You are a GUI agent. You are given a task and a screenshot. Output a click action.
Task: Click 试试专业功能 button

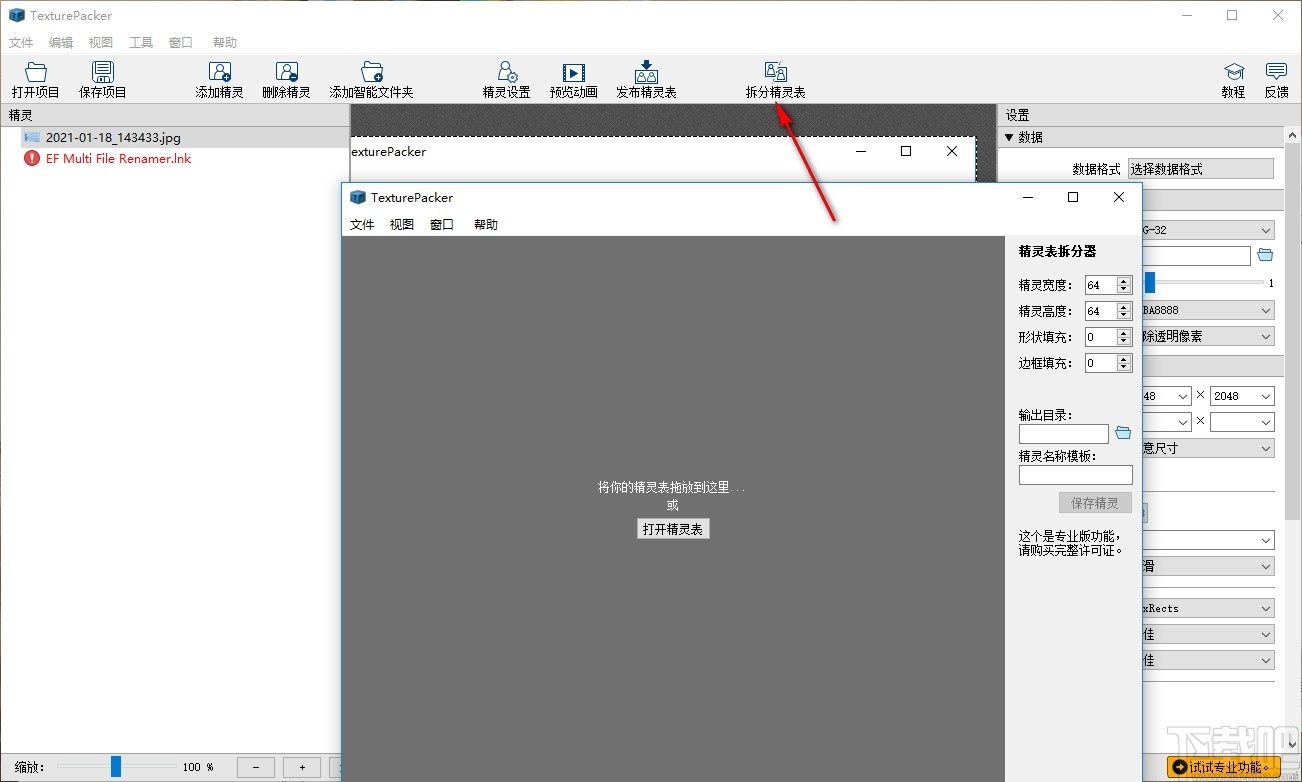[x=1223, y=768]
